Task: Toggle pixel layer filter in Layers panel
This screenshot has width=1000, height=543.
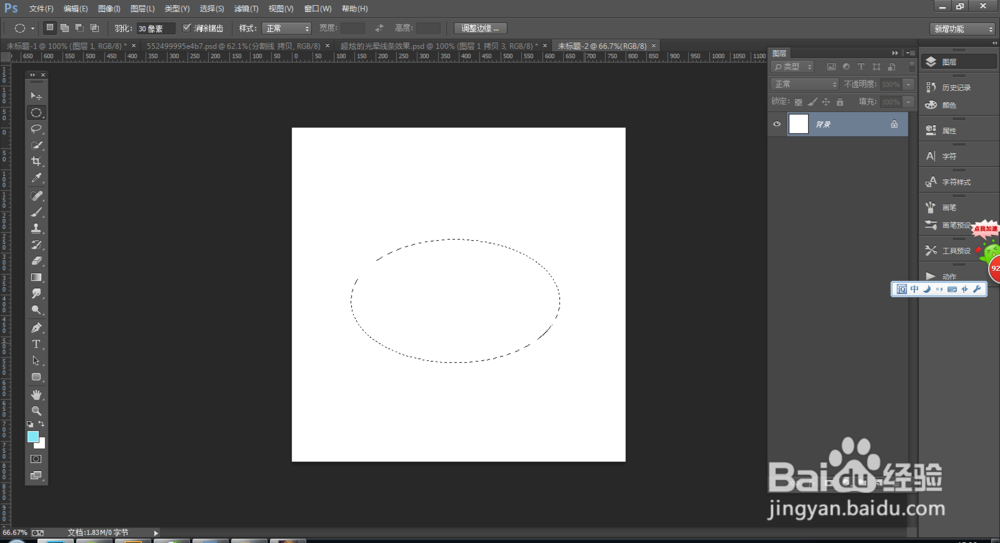Action: tap(831, 66)
